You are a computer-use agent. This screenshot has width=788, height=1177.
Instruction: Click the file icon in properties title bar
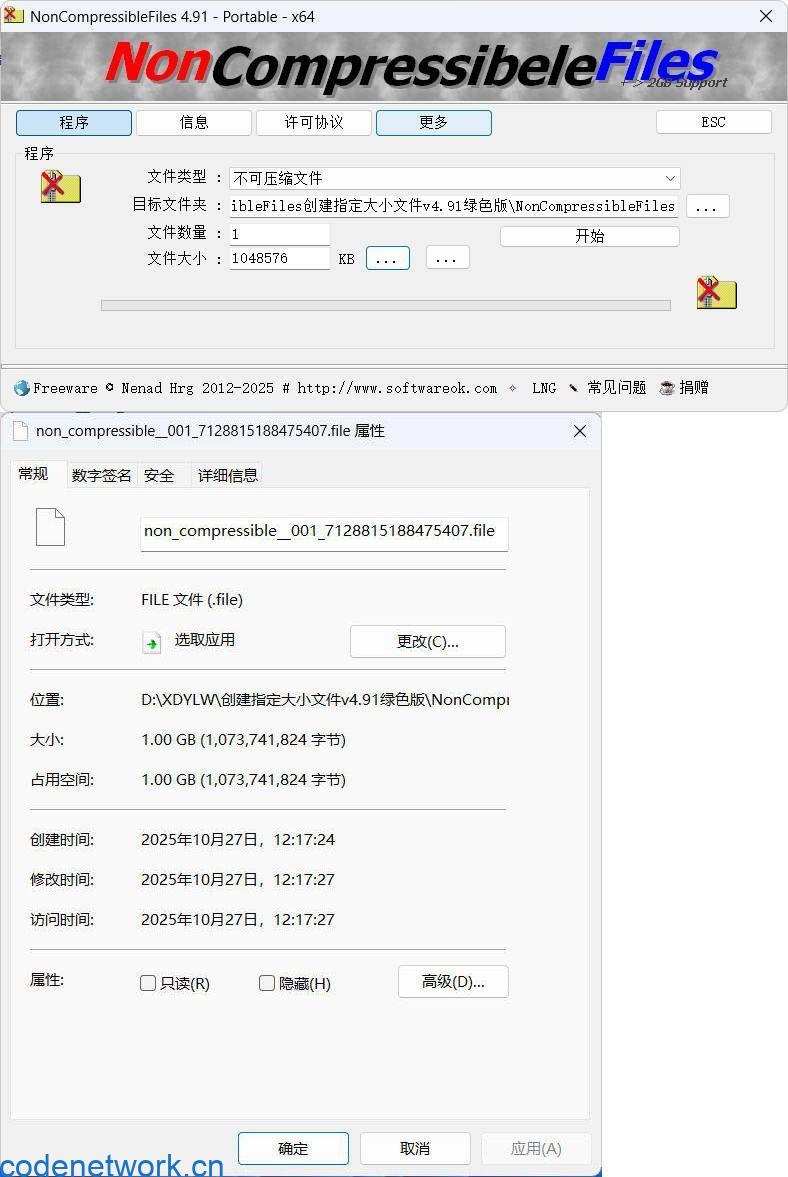click(x=20, y=431)
